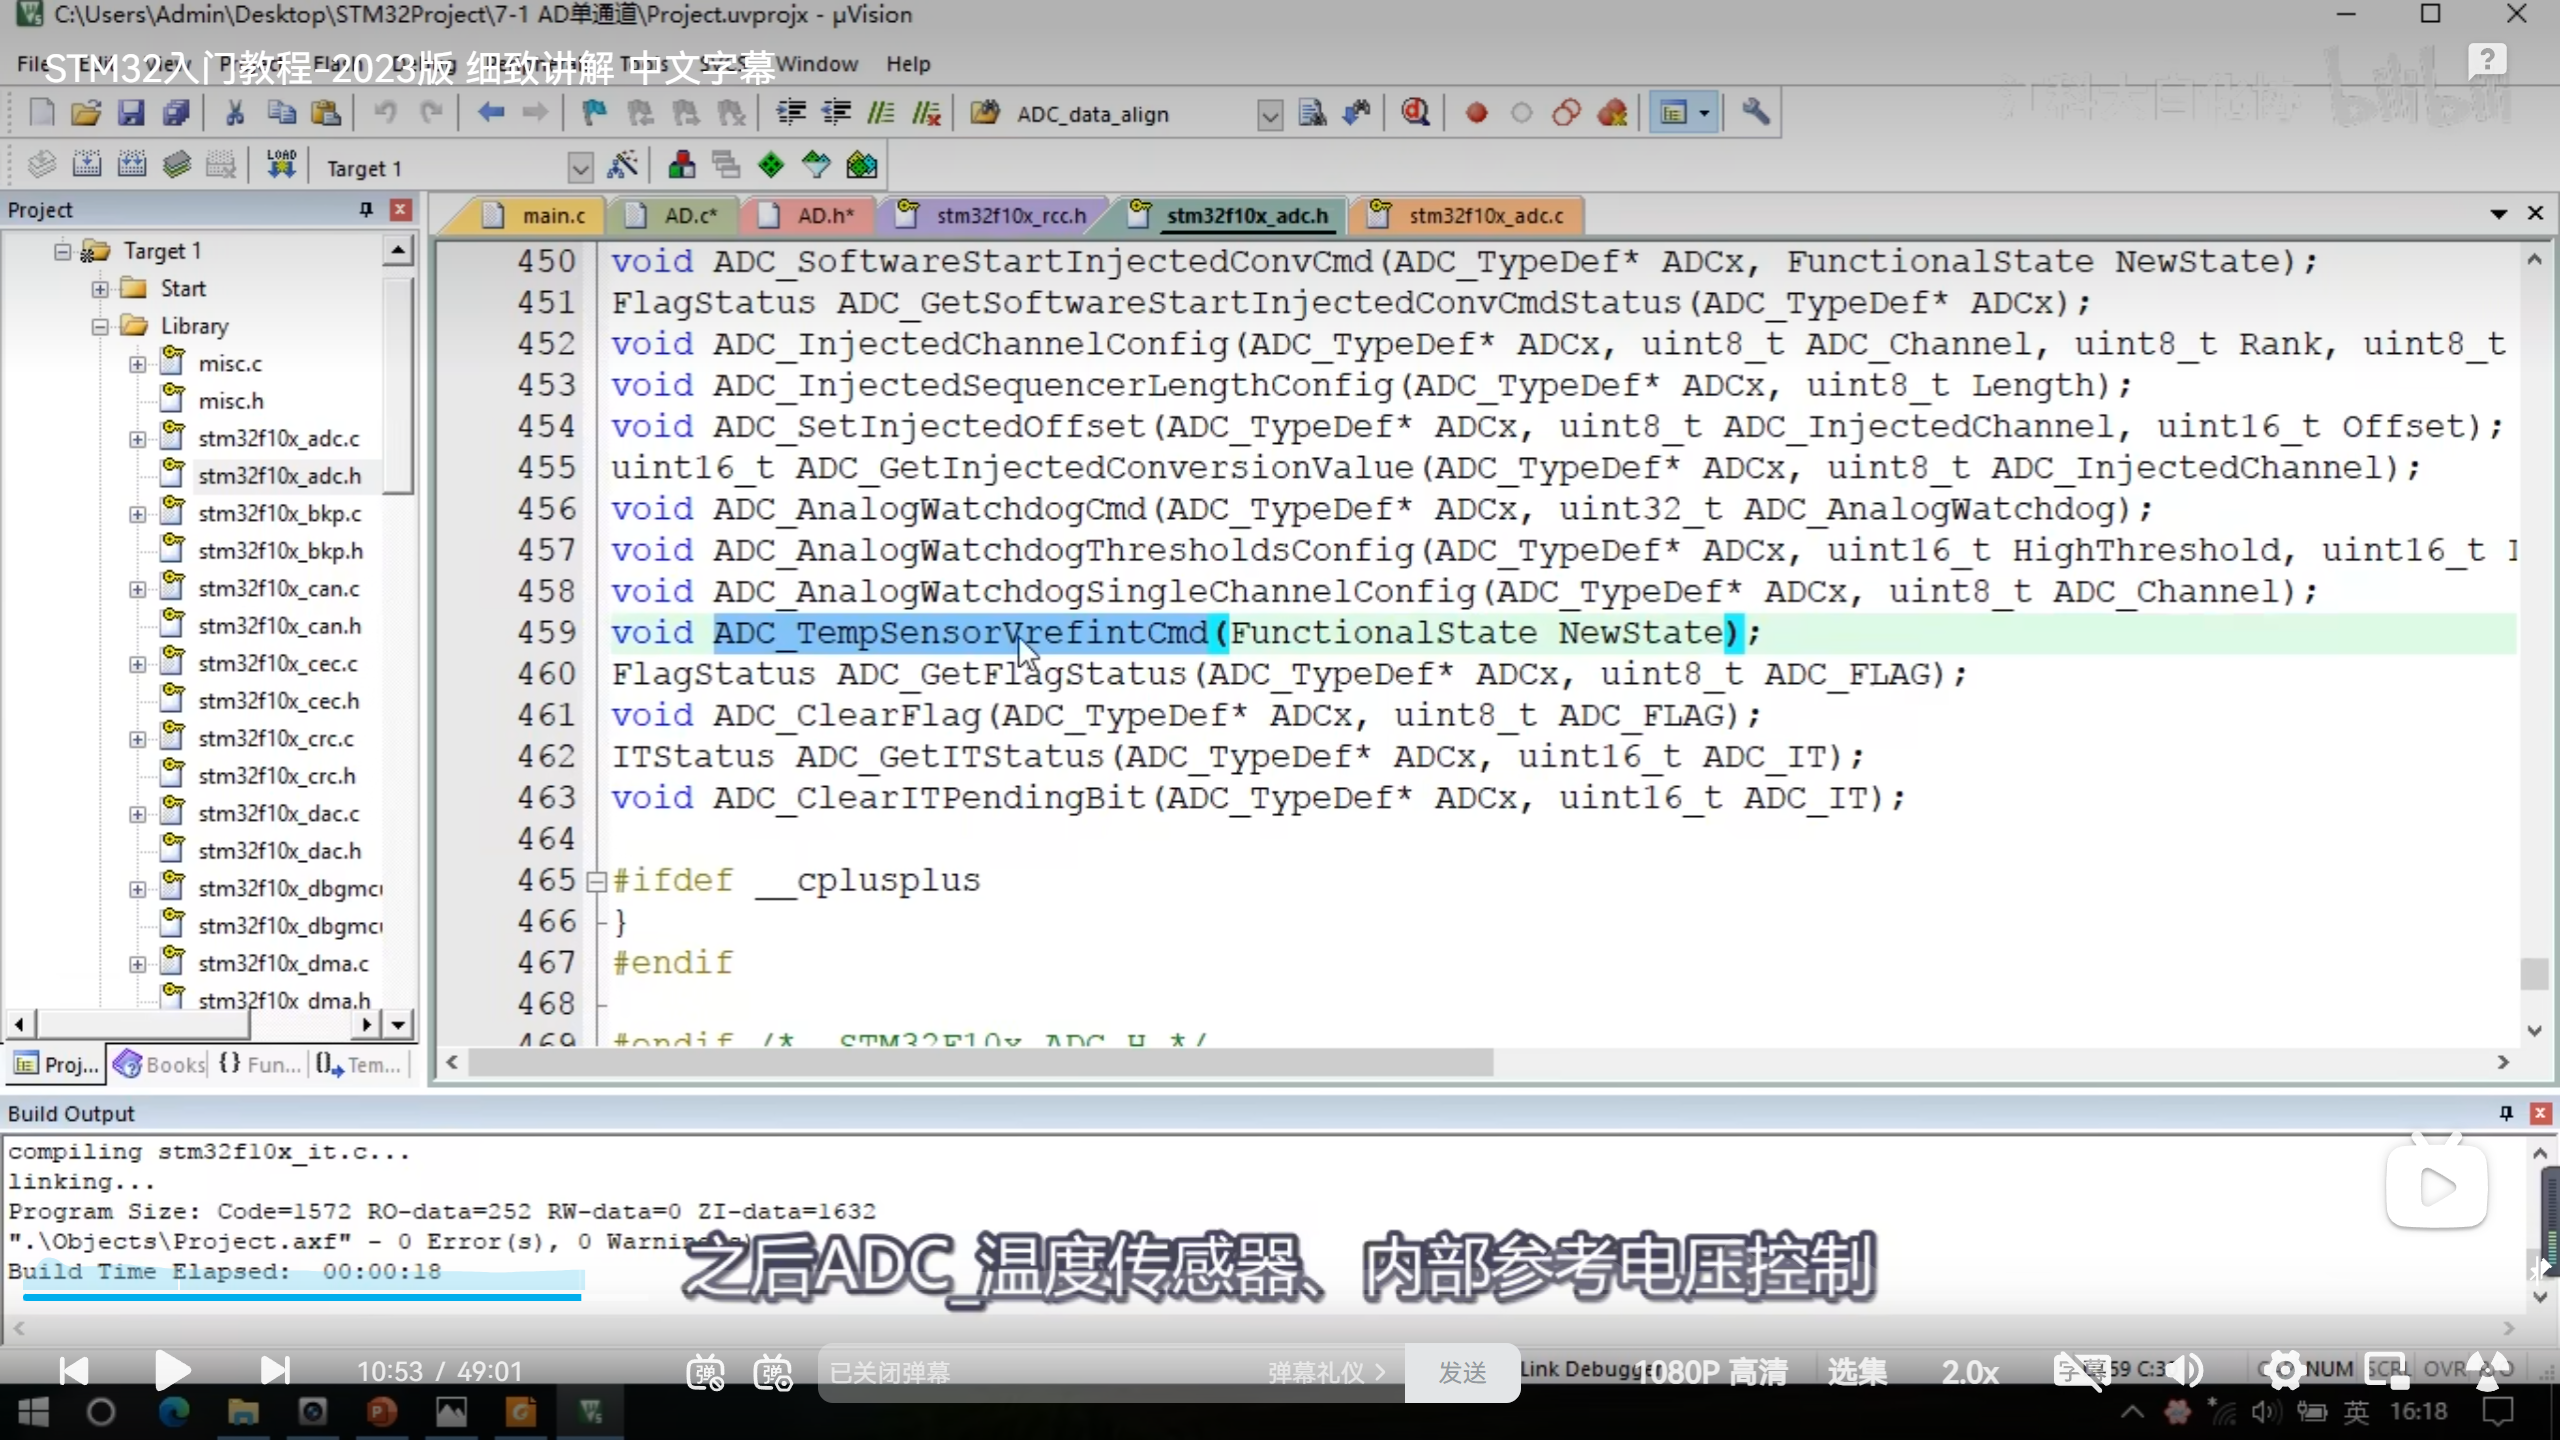Expand the stm32f10x_adc.c node
Screen dimensions: 2560x1440
(x=138, y=439)
